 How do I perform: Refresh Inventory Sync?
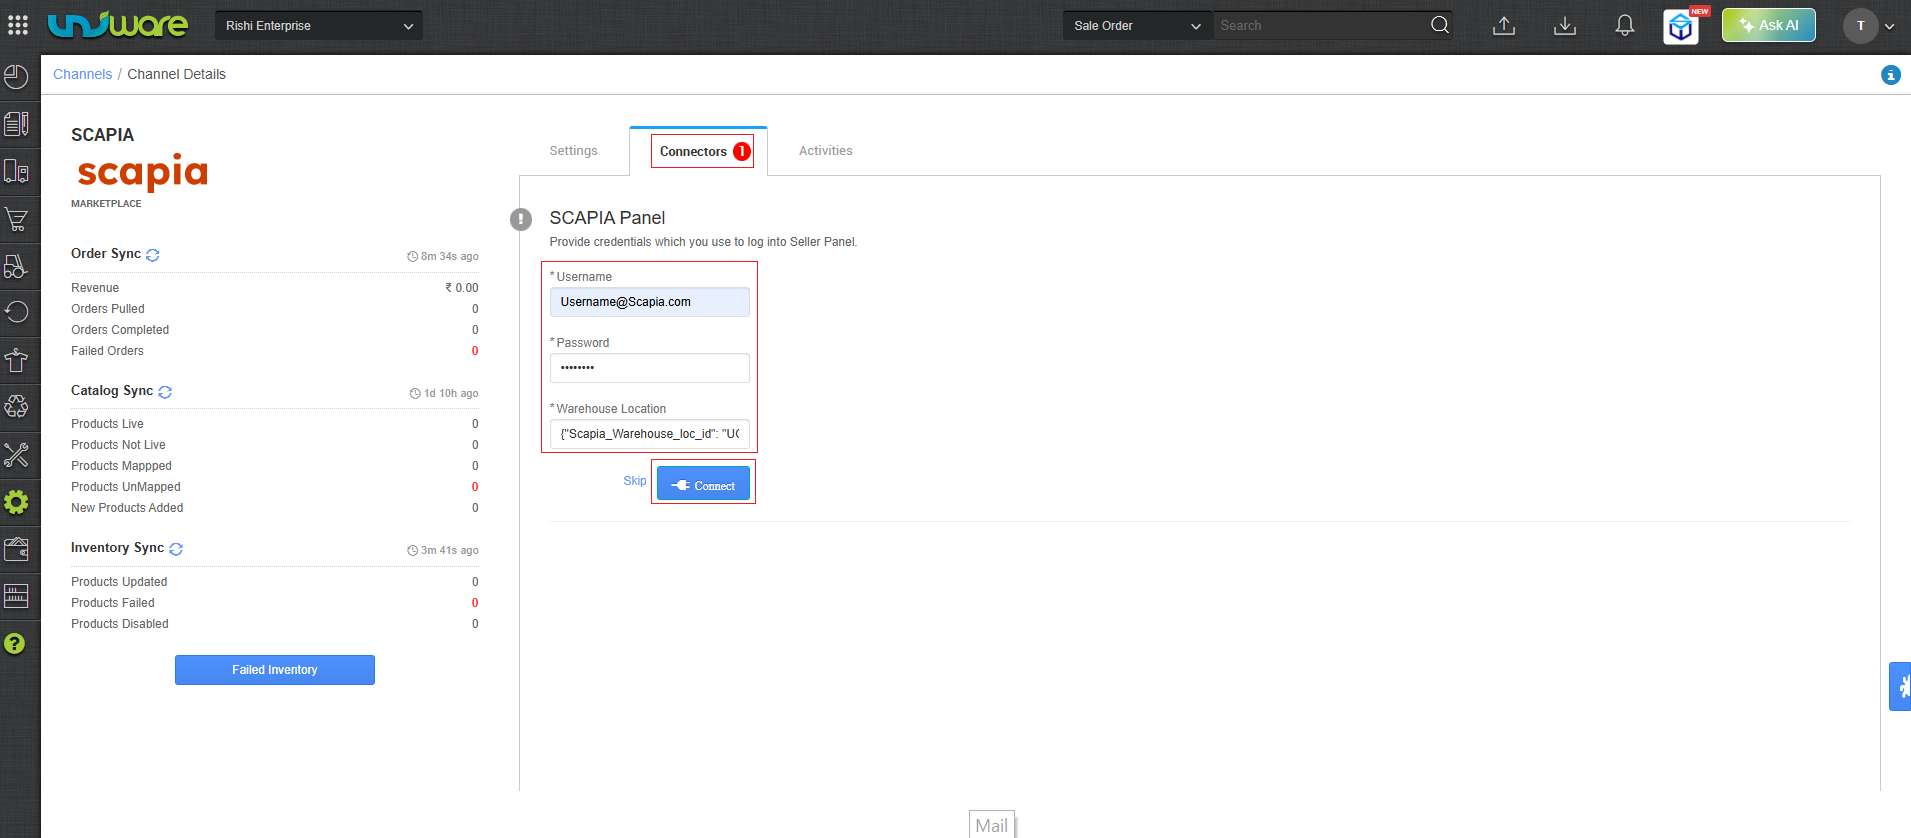click(176, 549)
